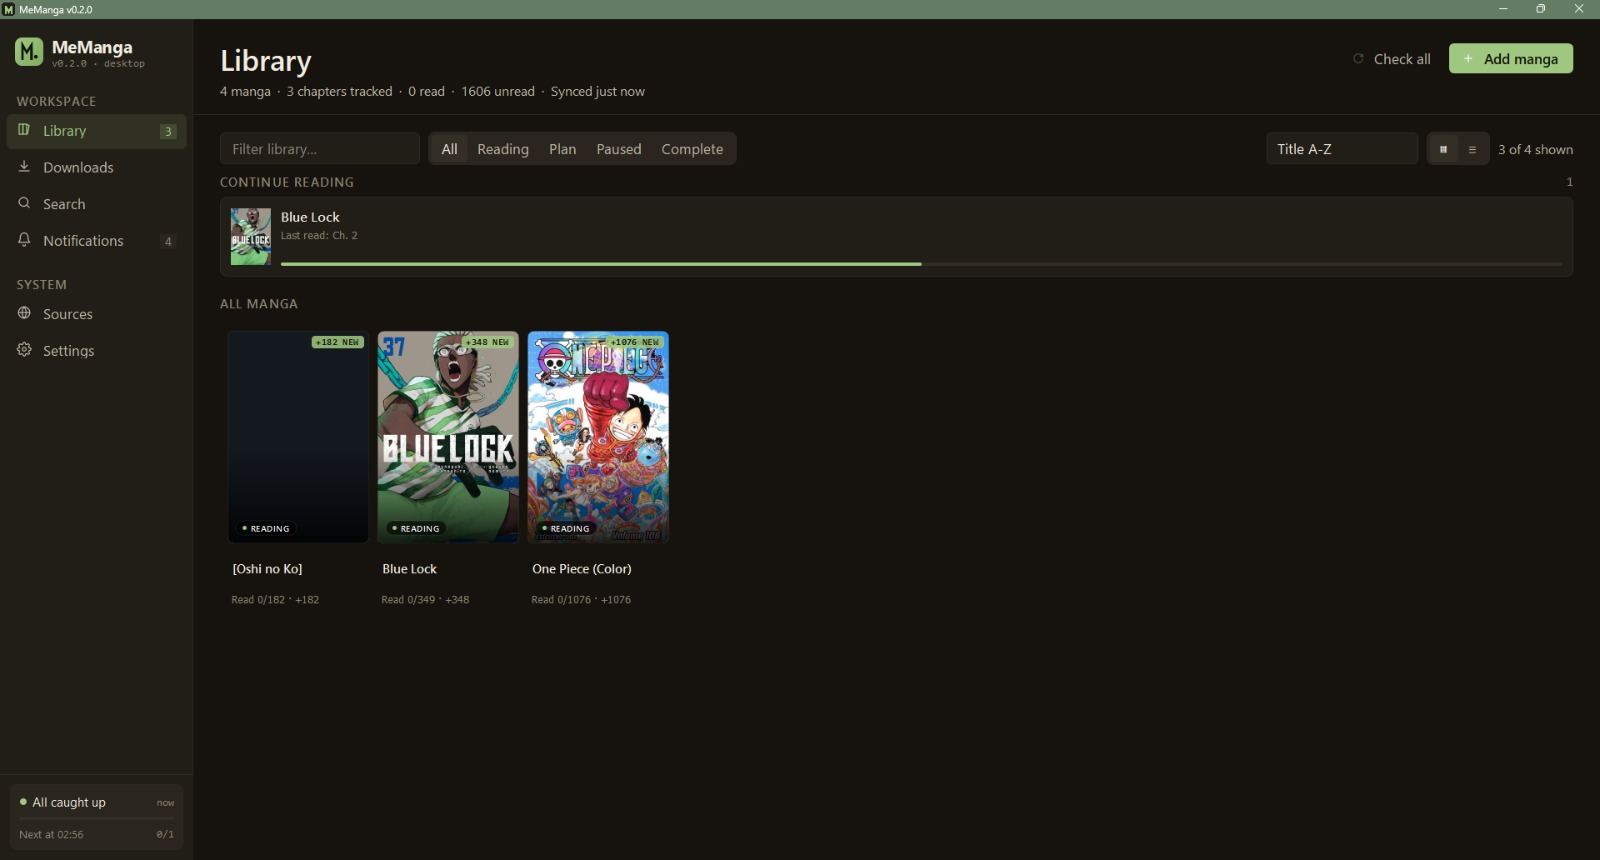Screen dimensions: 1600x860
Task: Click the Add manga button
Action: 1511,59
